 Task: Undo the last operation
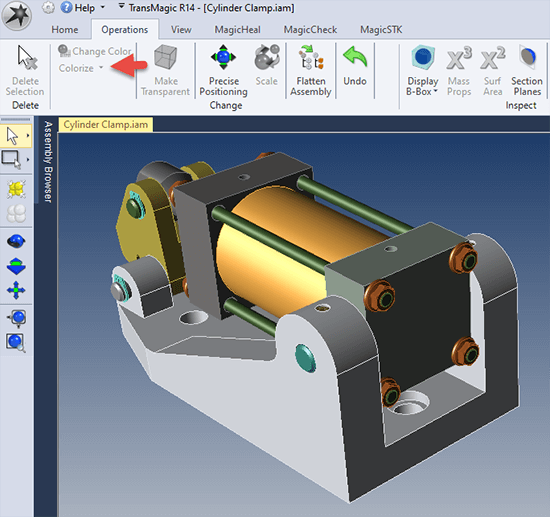coord(355,66)
